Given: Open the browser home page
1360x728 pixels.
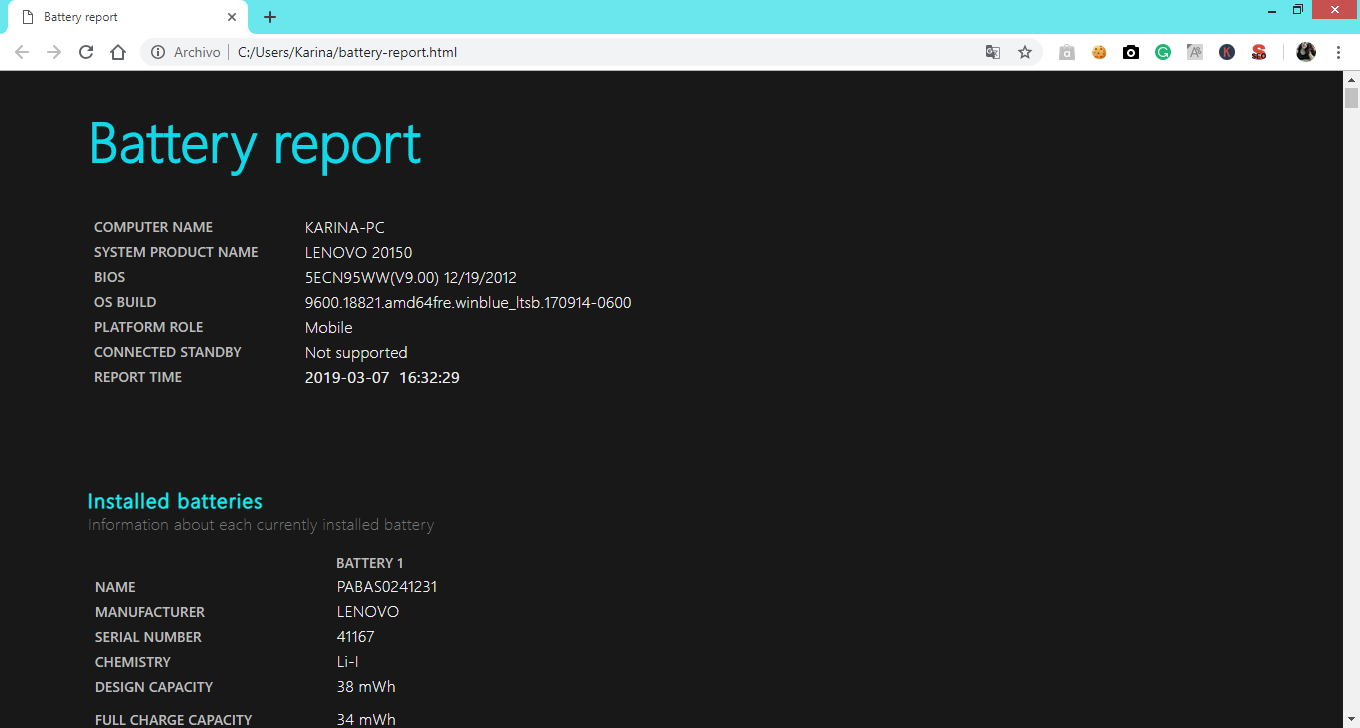Looking at the screenshot, I should coord(118,52).
